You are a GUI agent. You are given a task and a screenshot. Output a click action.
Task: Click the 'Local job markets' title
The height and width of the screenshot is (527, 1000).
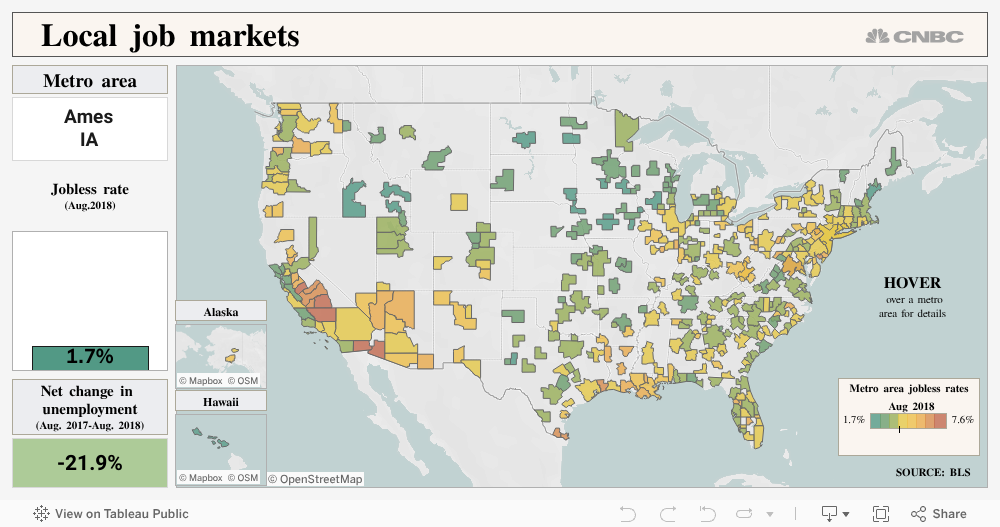click(170, 36)
